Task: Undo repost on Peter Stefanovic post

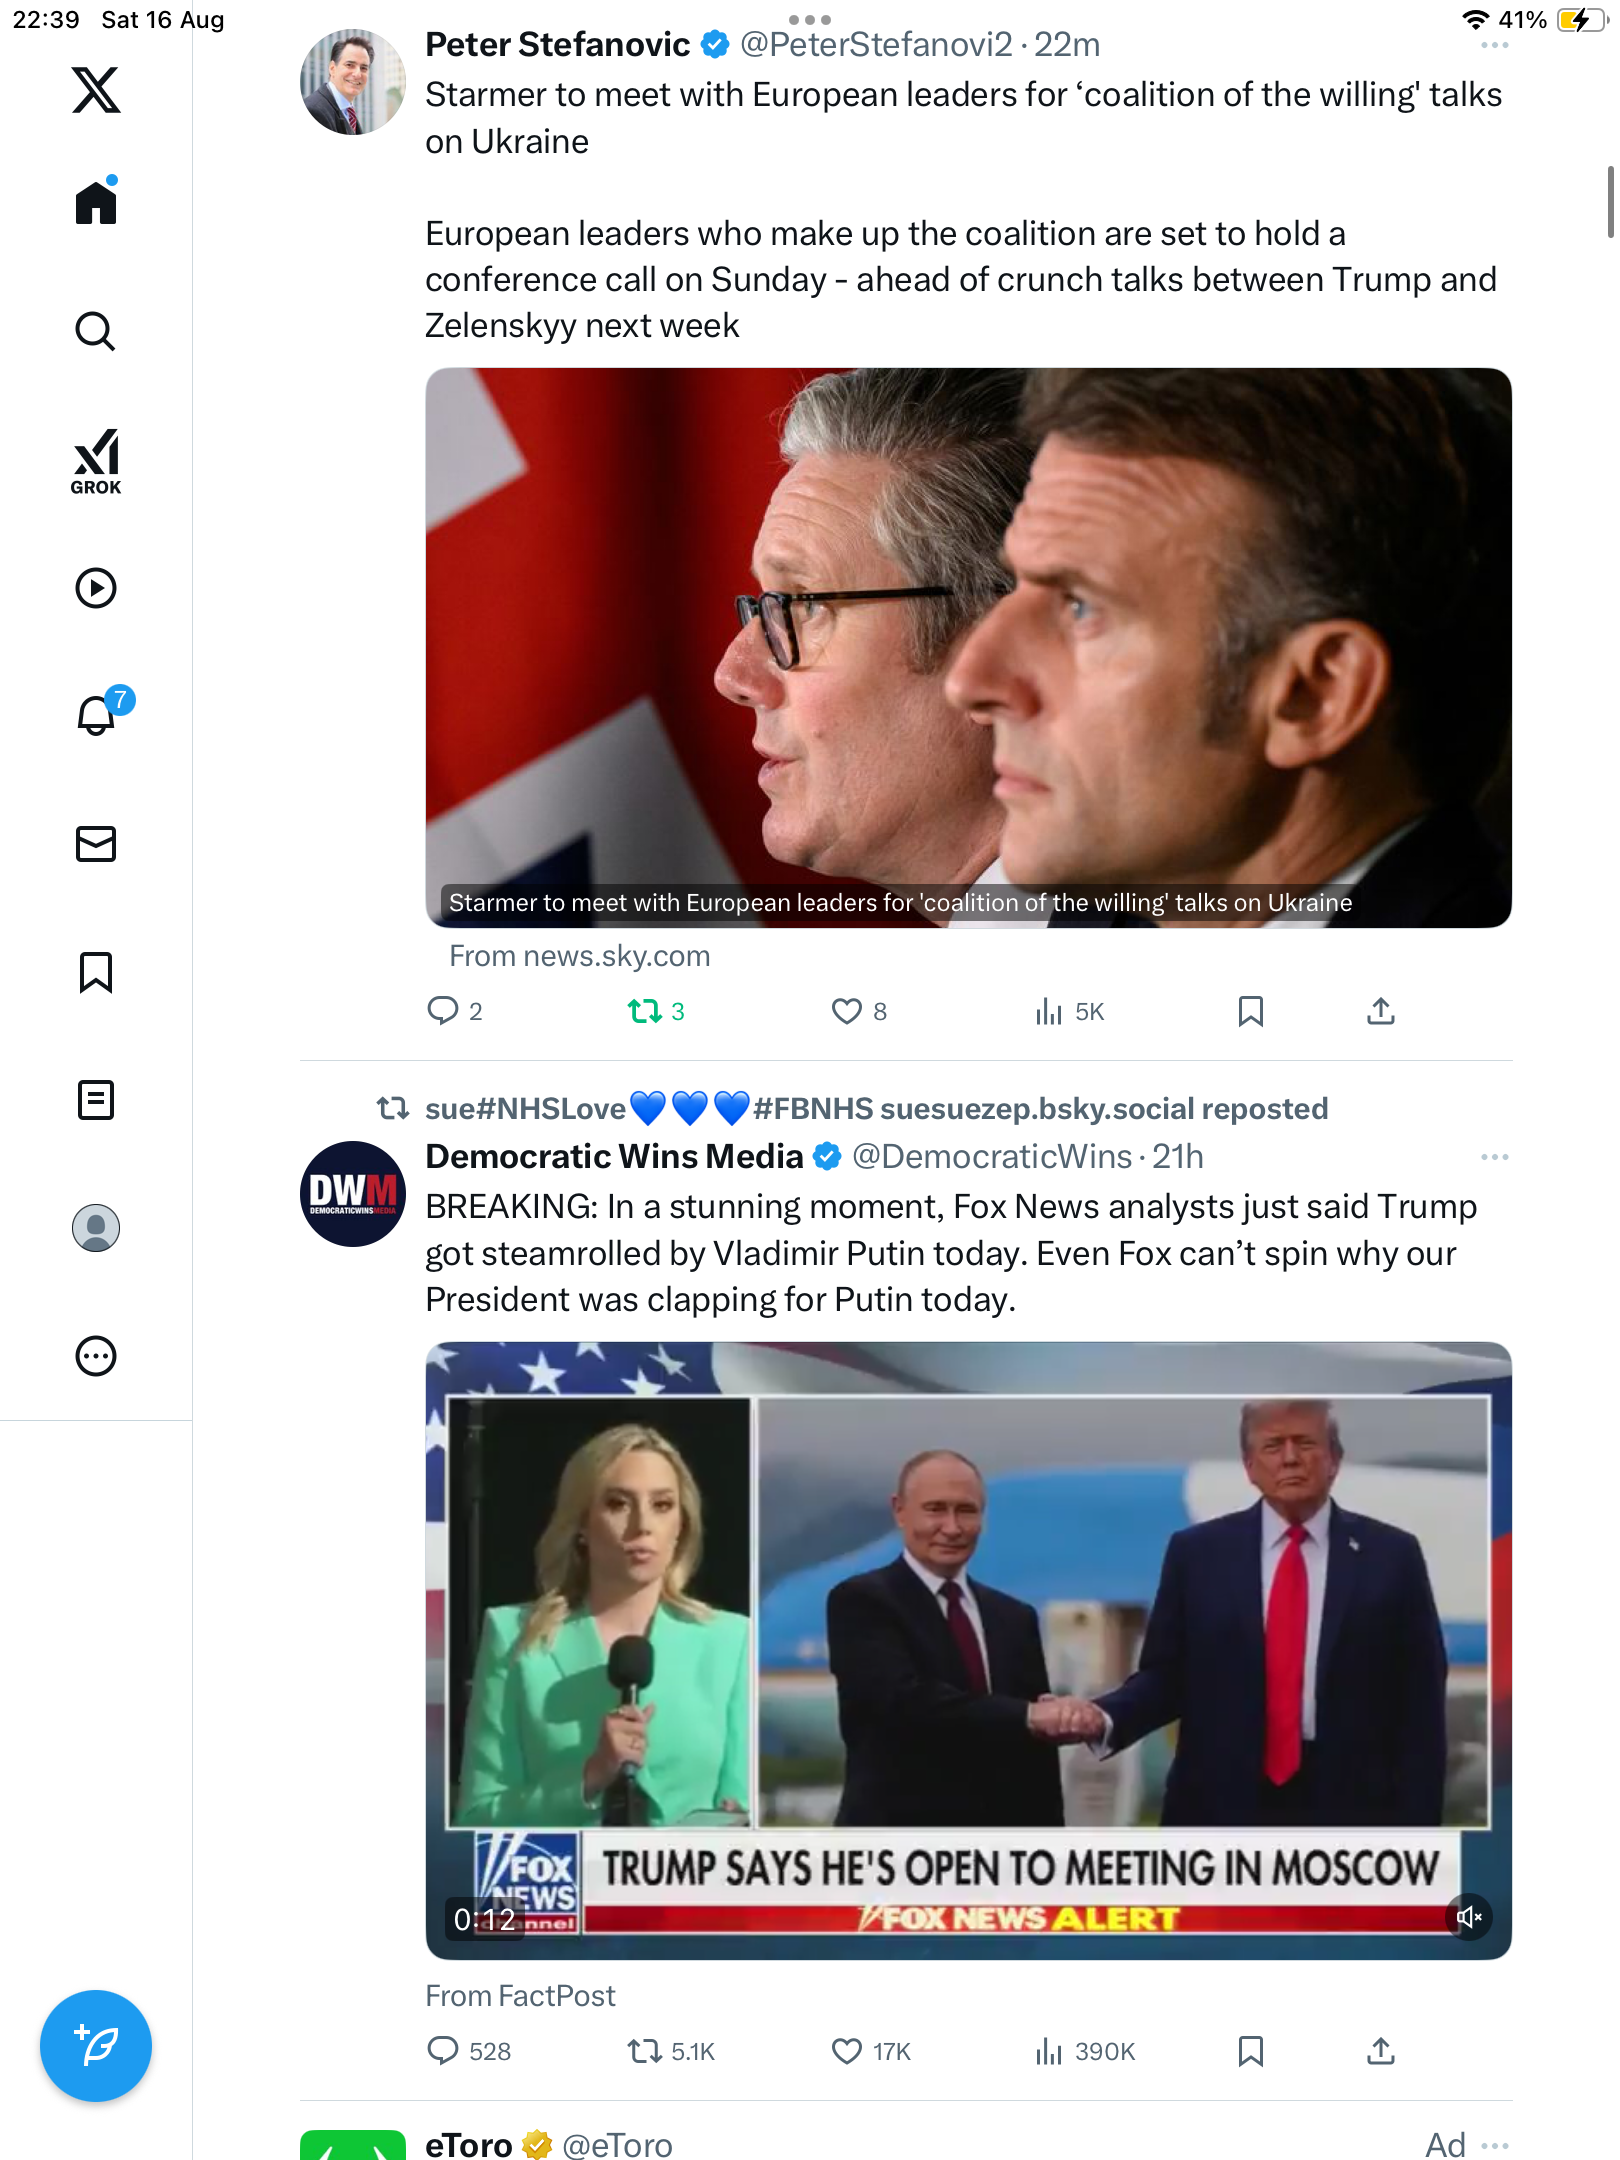Action: [645, 1011]
